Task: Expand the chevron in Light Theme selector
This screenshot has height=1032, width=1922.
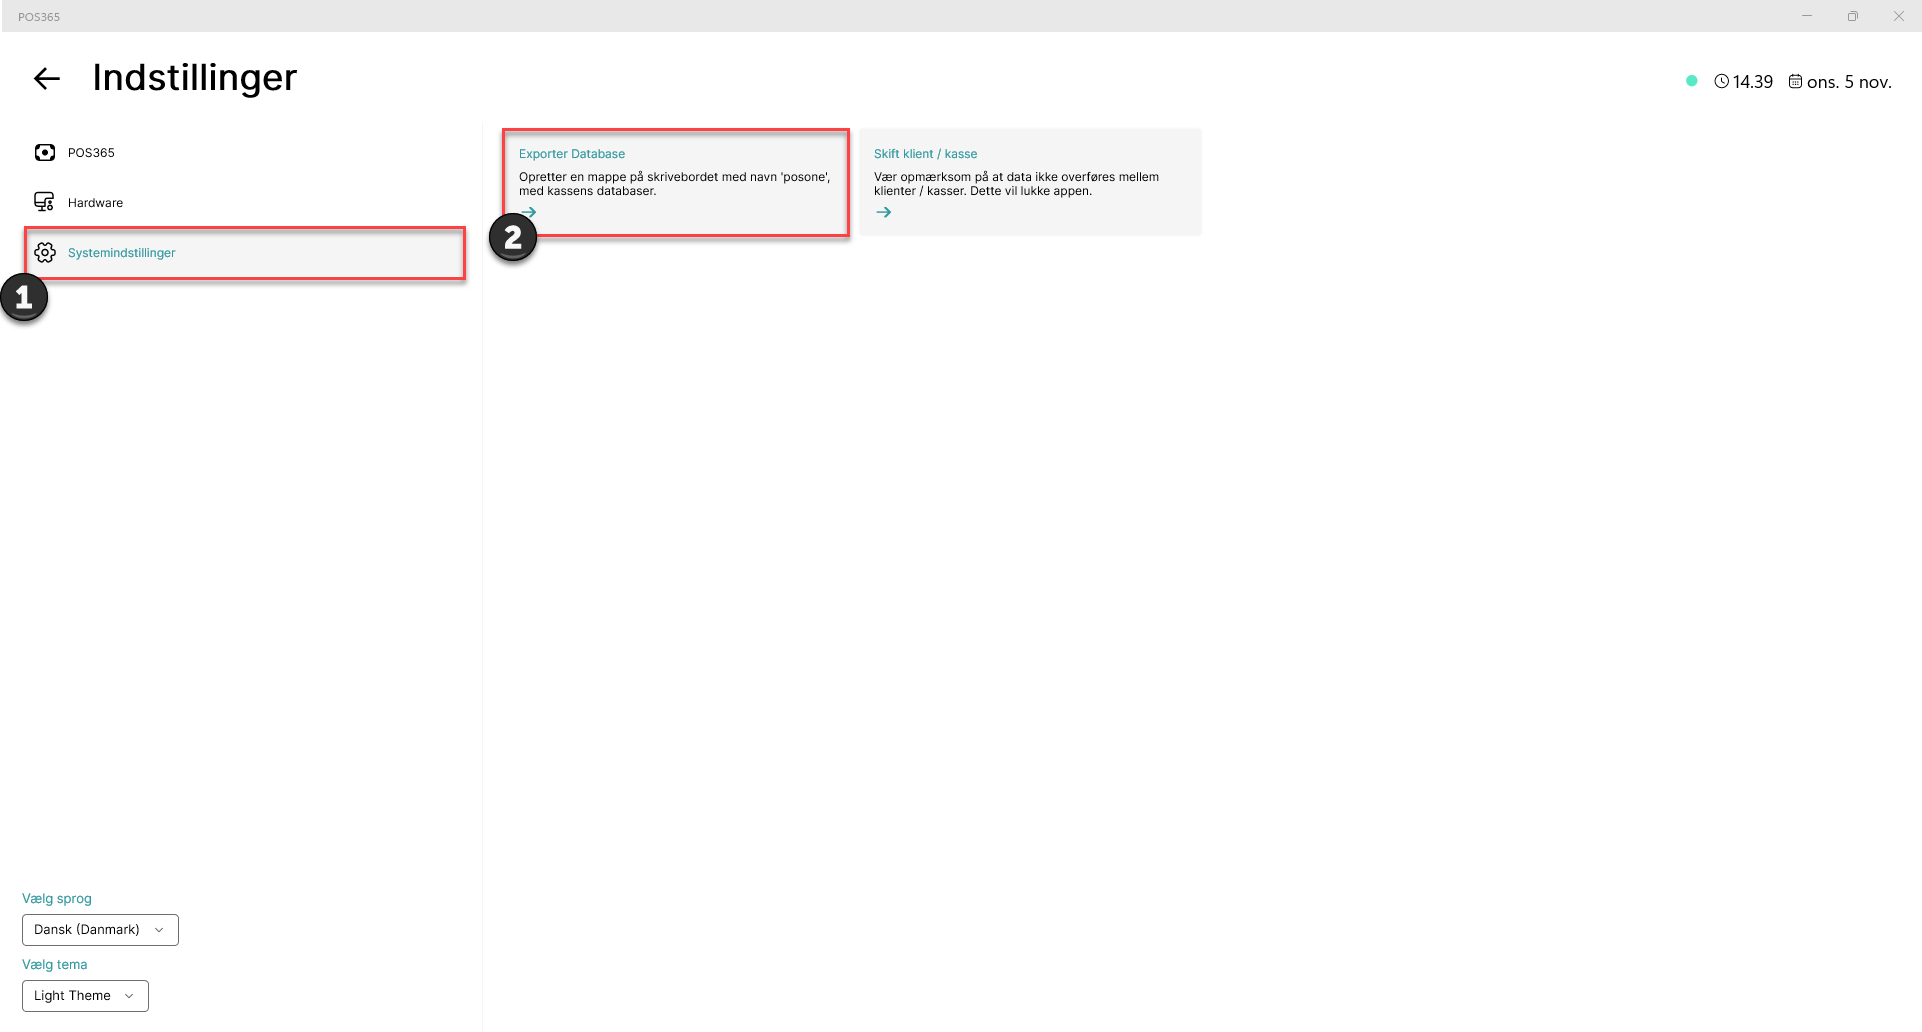Action: (129, 996)
